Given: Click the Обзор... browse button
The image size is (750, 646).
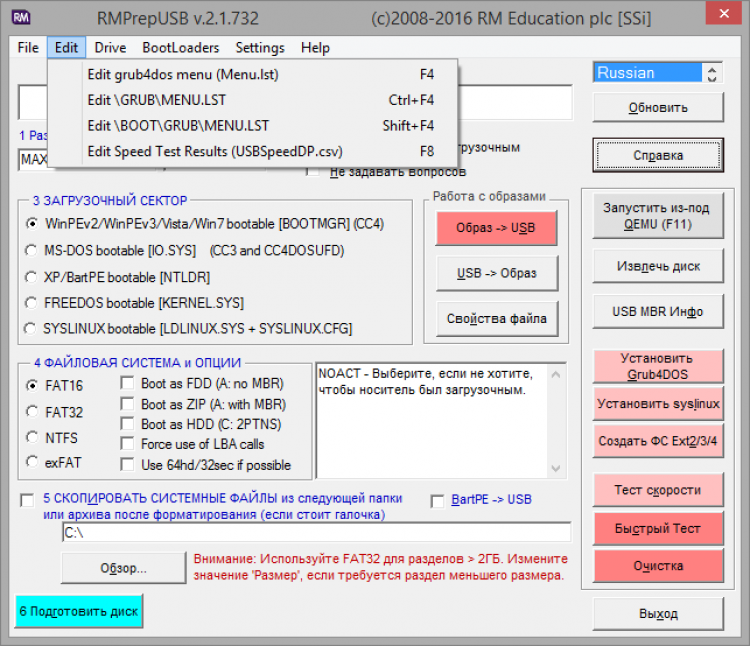Looking at the screenshot, I should coord(123,568).
